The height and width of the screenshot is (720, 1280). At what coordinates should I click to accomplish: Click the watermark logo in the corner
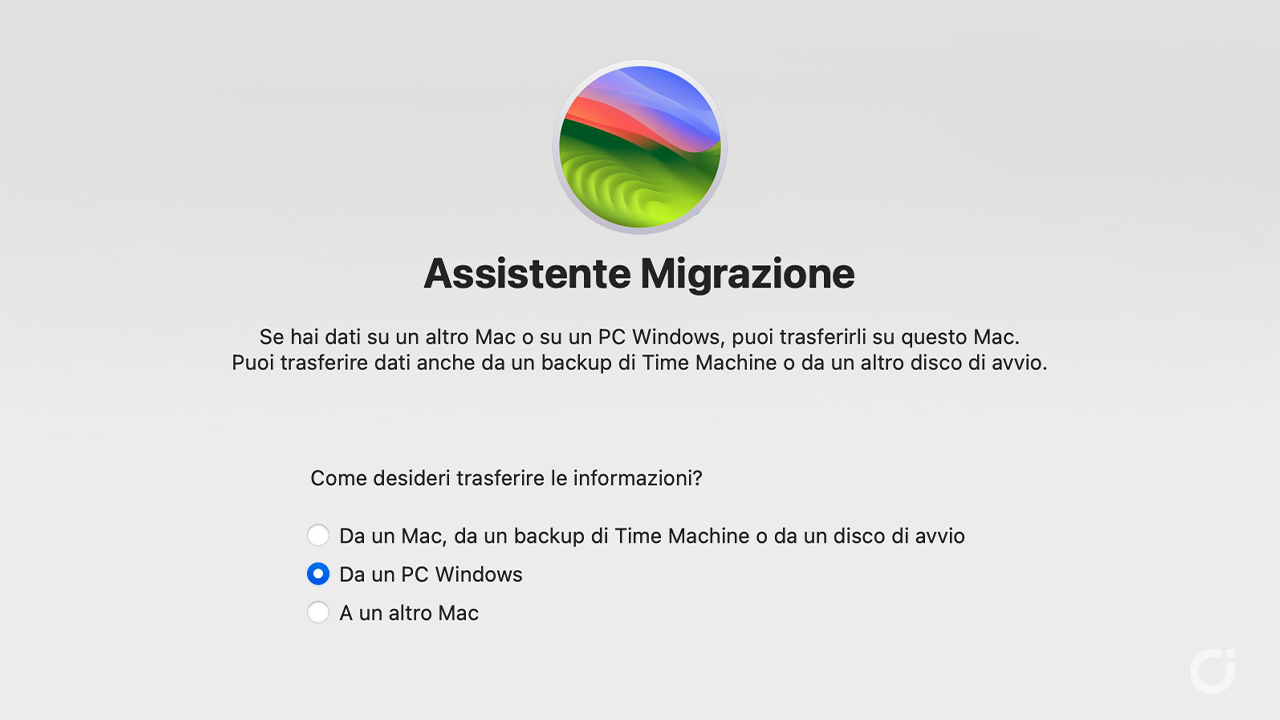coord(1213,671)
